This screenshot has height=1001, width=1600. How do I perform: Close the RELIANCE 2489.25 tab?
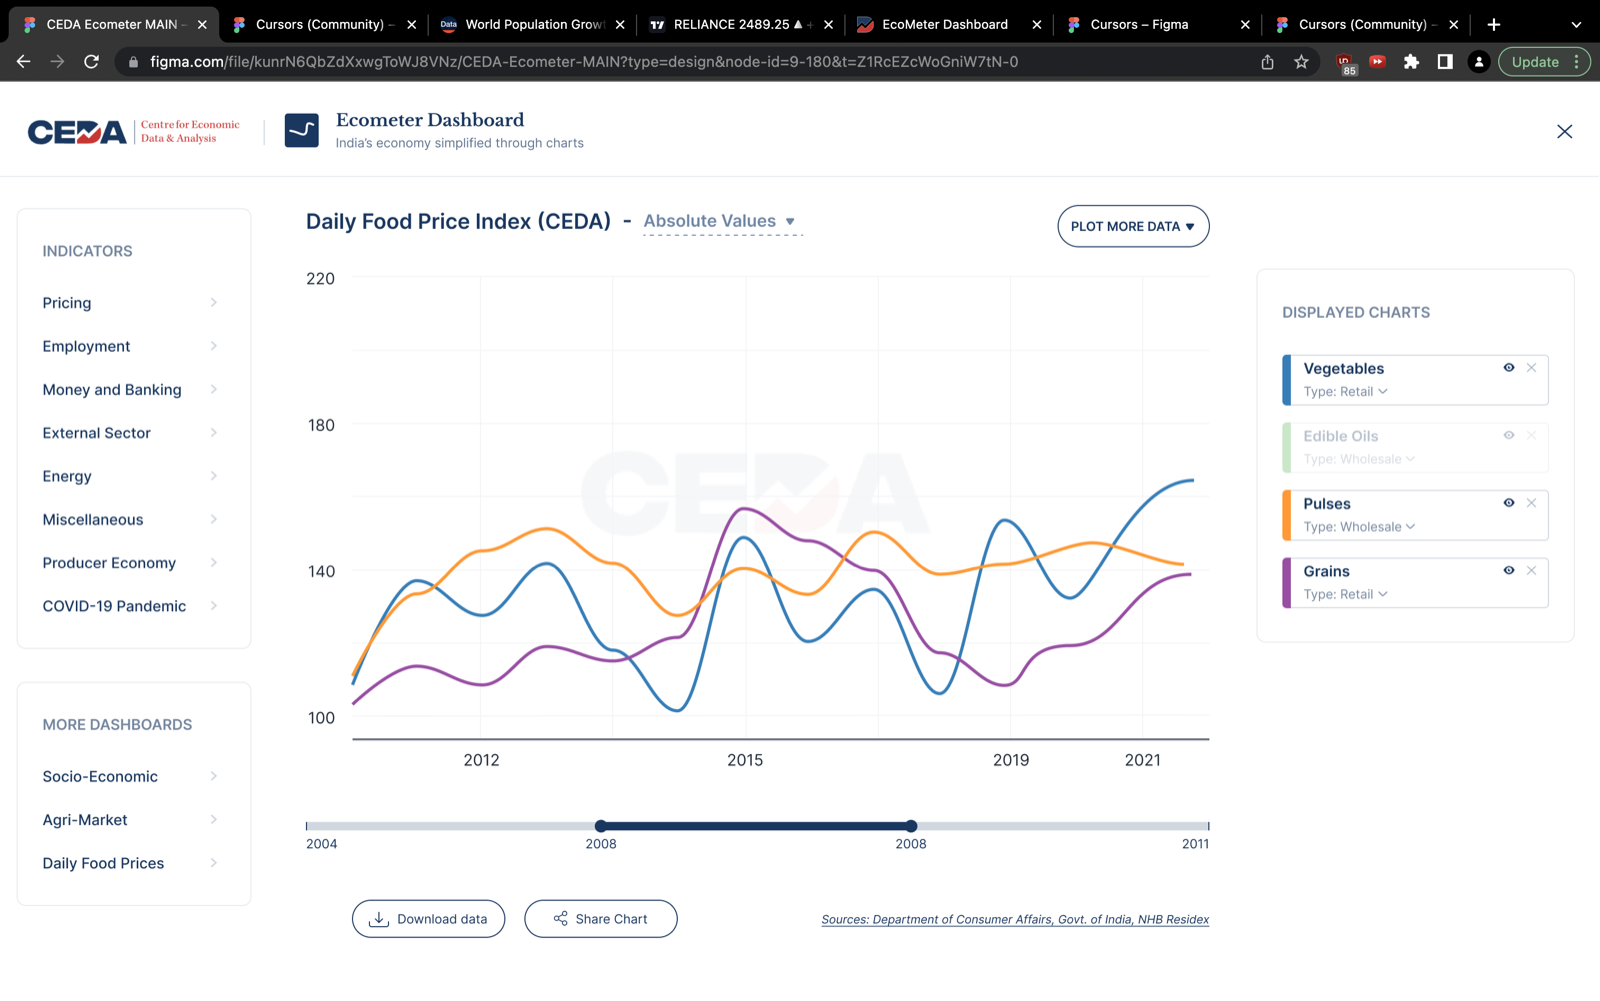point(828,24)
